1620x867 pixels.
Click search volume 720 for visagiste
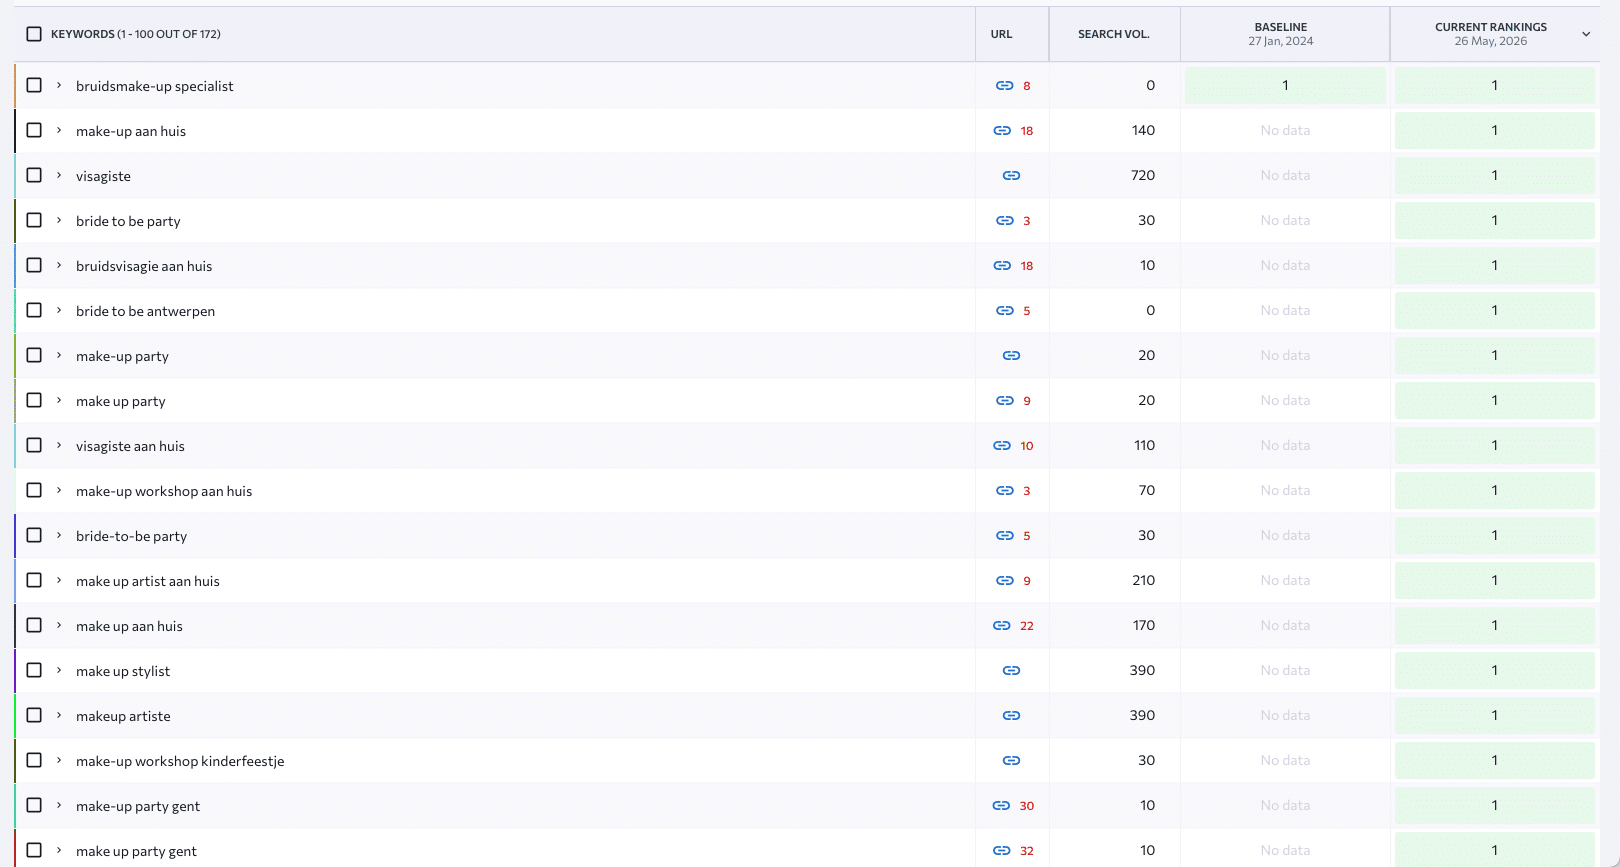[1142, 175]
